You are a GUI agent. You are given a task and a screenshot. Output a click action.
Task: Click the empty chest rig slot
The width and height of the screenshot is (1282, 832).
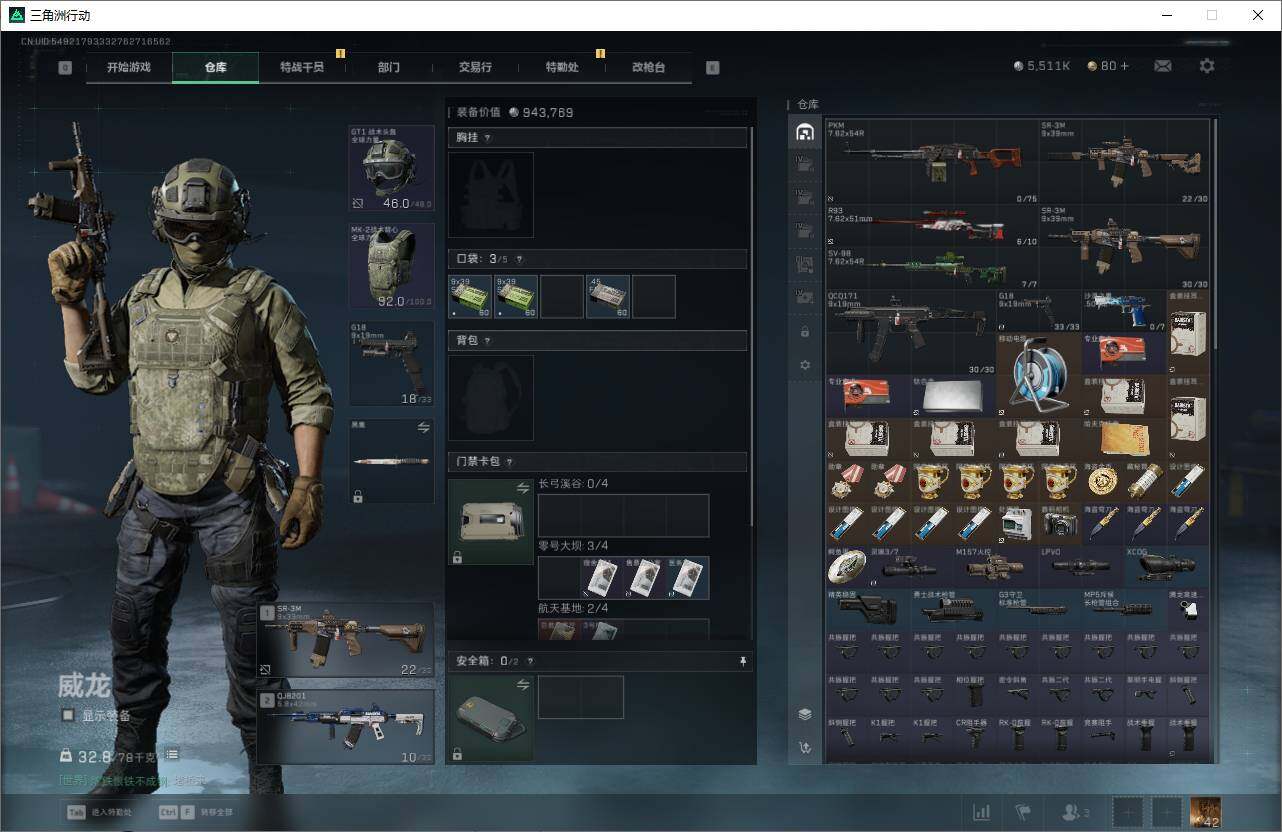pos(491,195)
